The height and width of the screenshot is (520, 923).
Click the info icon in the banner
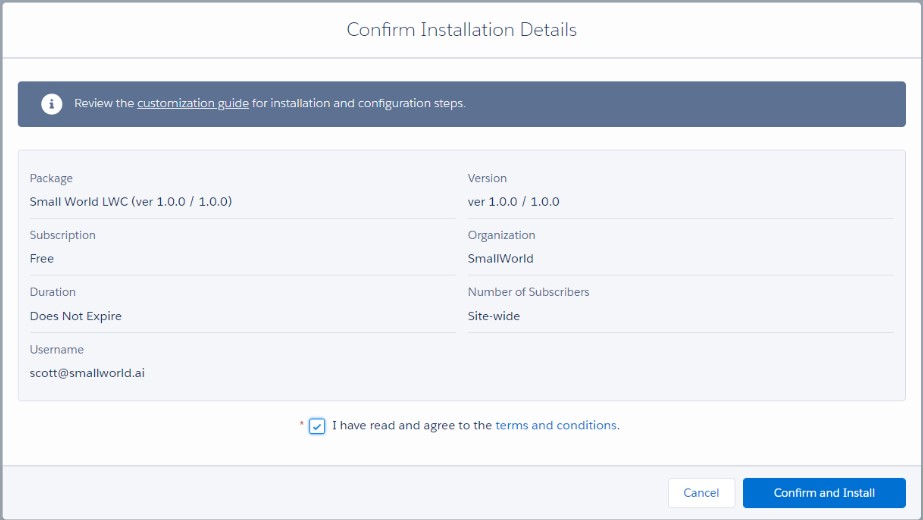(x=51, y=104)
